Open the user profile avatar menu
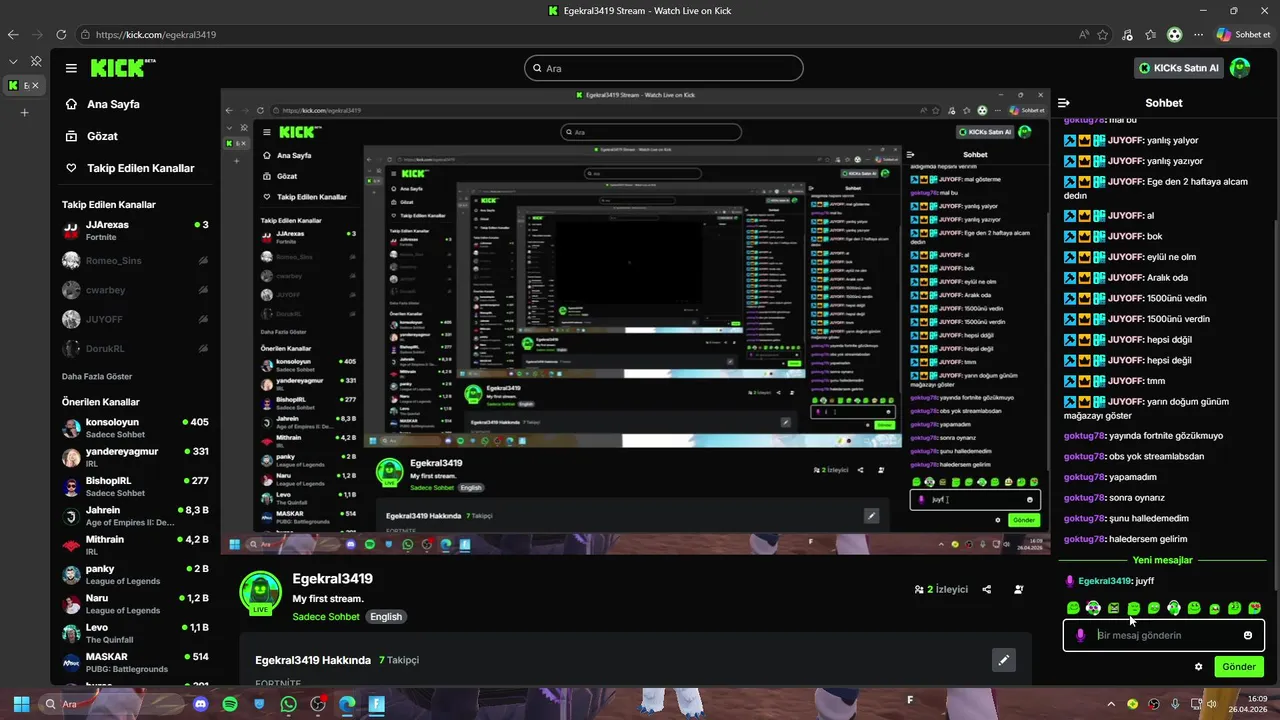The width and height of the screenshot is (1280, 720). pyautogui.click(x=1240, y=68)
